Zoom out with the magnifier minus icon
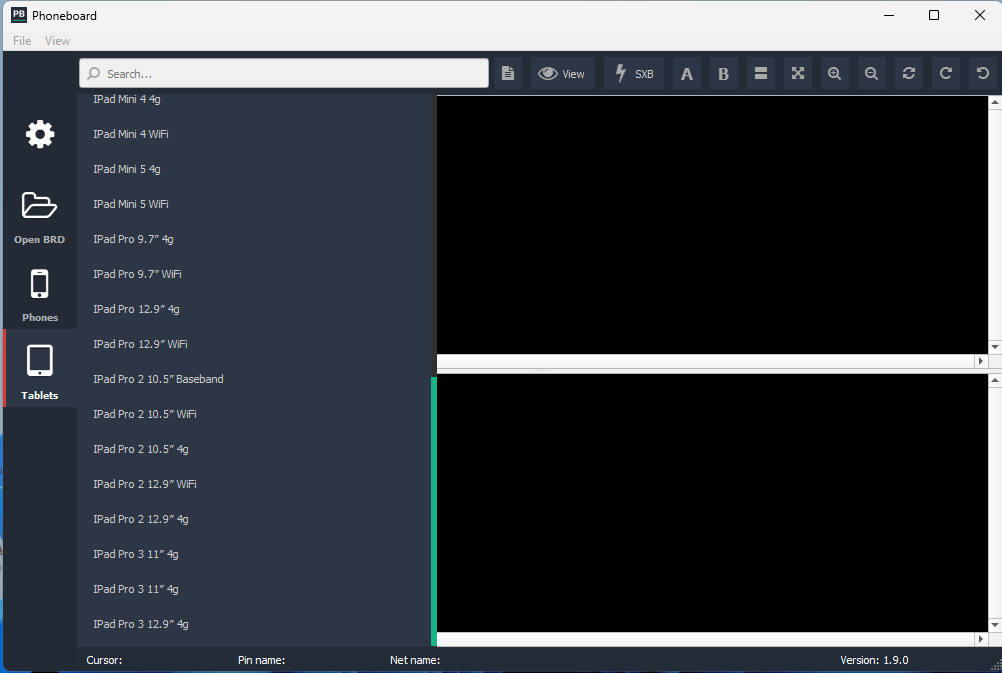This screenshot has width=1002, height=673. (x=871, y=73)
